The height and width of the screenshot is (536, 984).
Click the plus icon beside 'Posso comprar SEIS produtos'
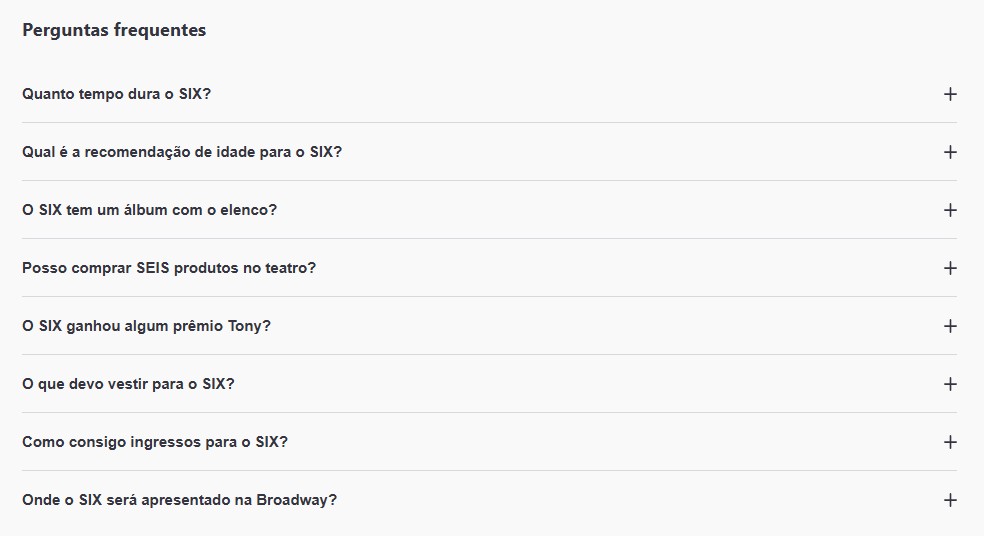pos(950,268)
